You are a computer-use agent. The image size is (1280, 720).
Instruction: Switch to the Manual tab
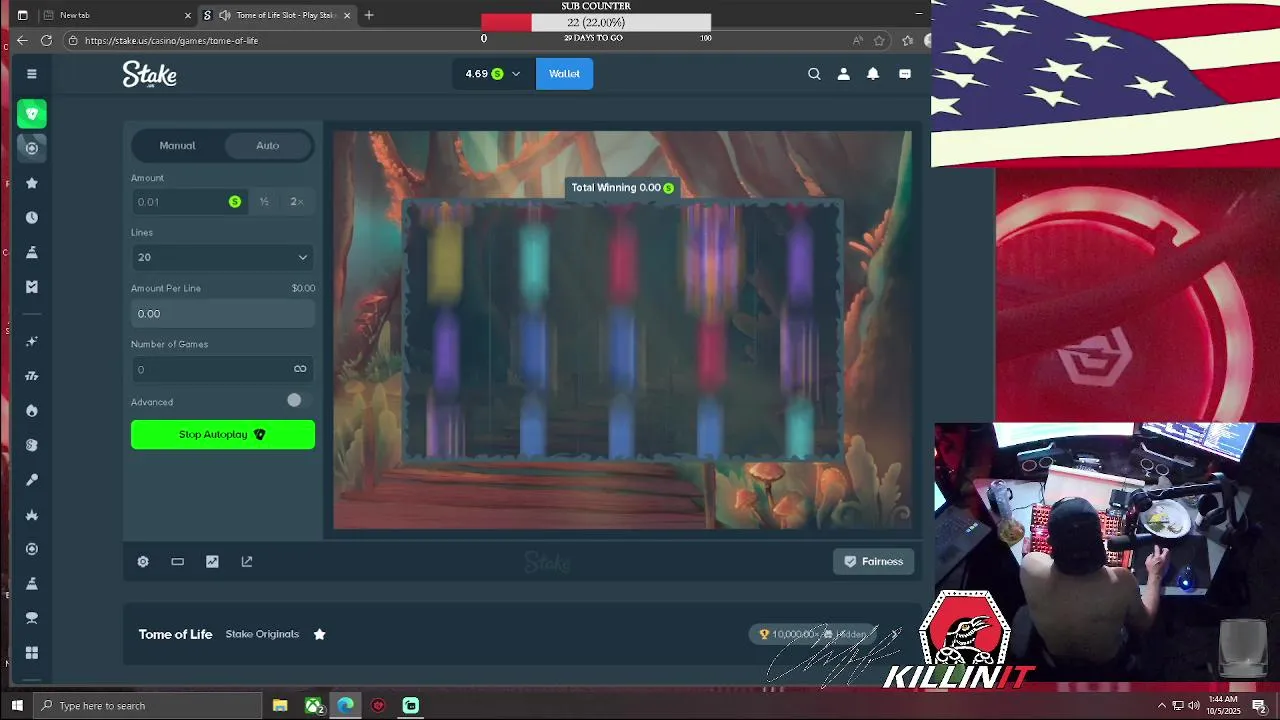[177, 146]
